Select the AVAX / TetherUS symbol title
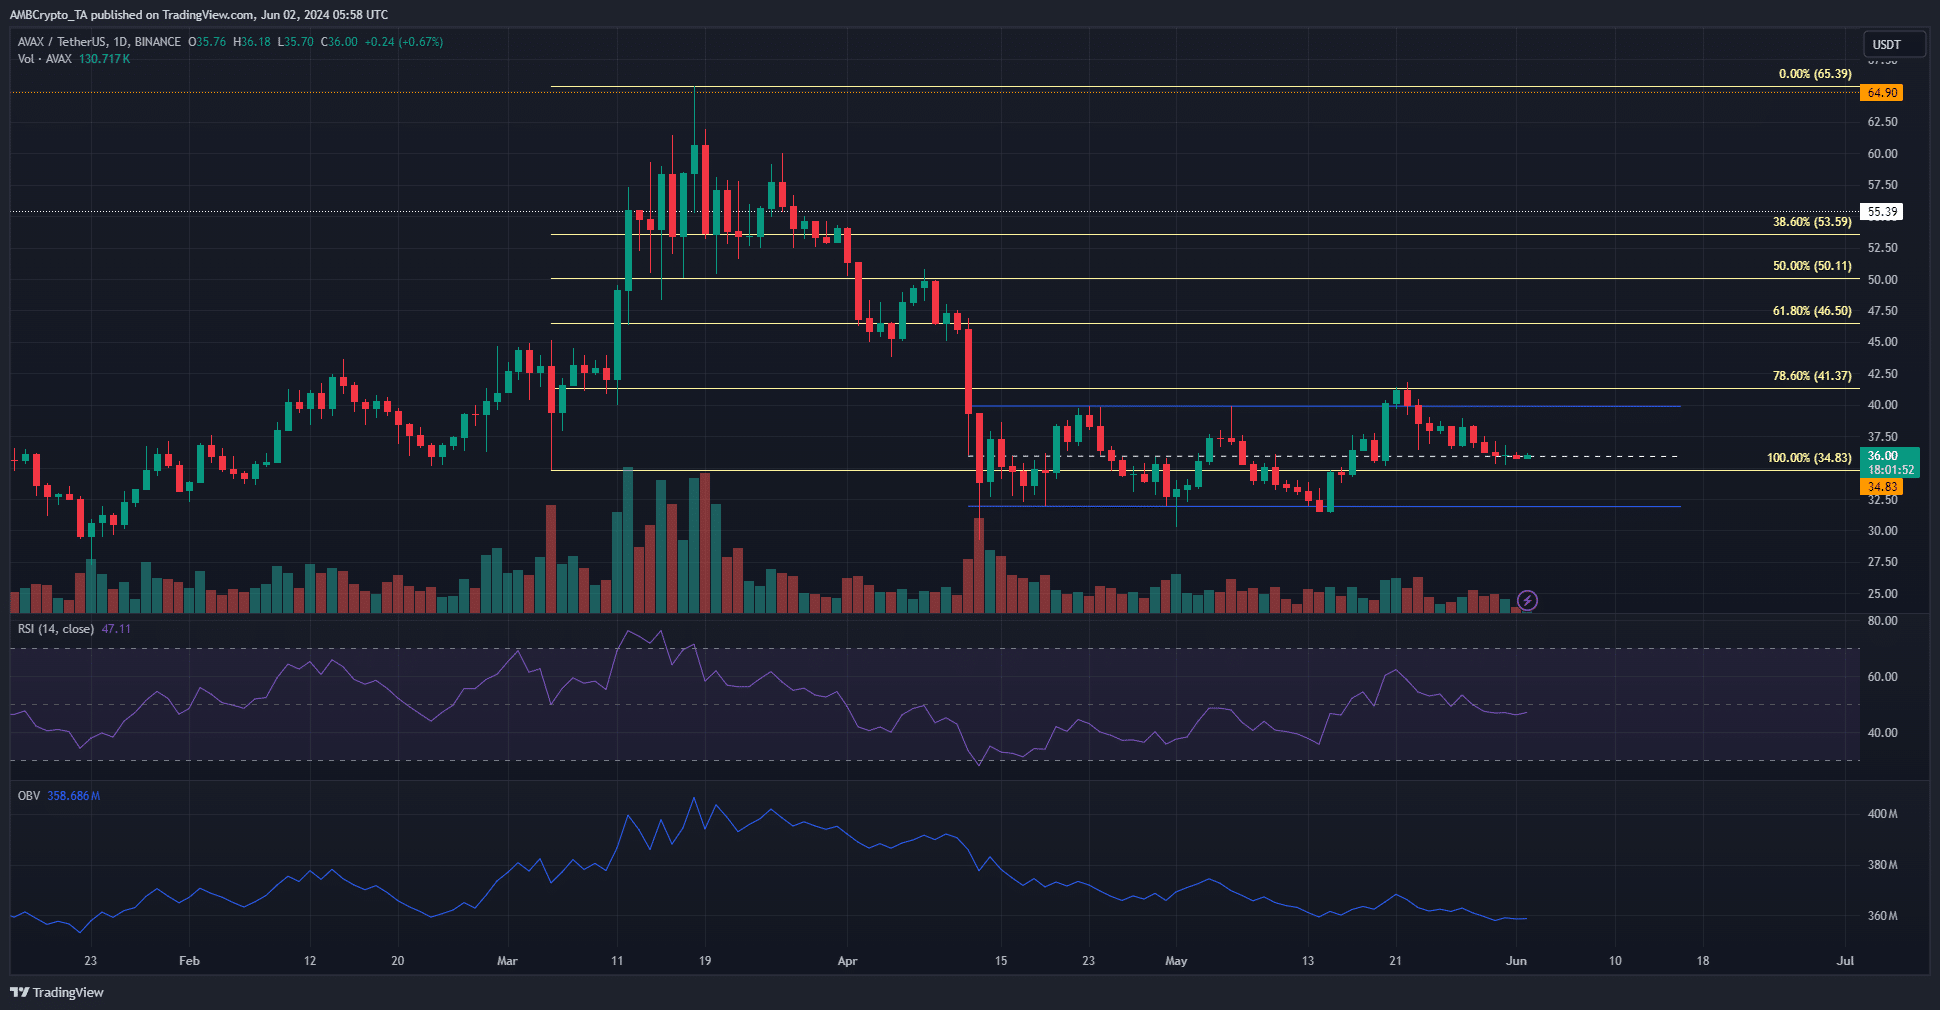This screenshot has height=1010, width=1940. pyautogui.click(x=99, y=42)
